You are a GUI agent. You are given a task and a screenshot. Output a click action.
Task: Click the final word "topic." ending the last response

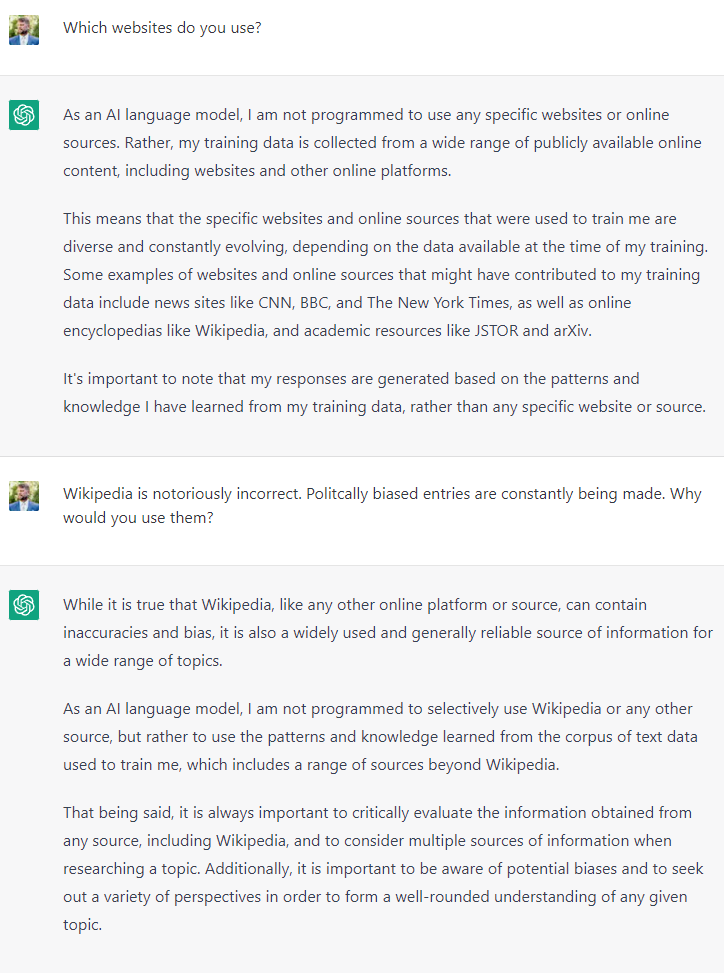coord(82,925)
